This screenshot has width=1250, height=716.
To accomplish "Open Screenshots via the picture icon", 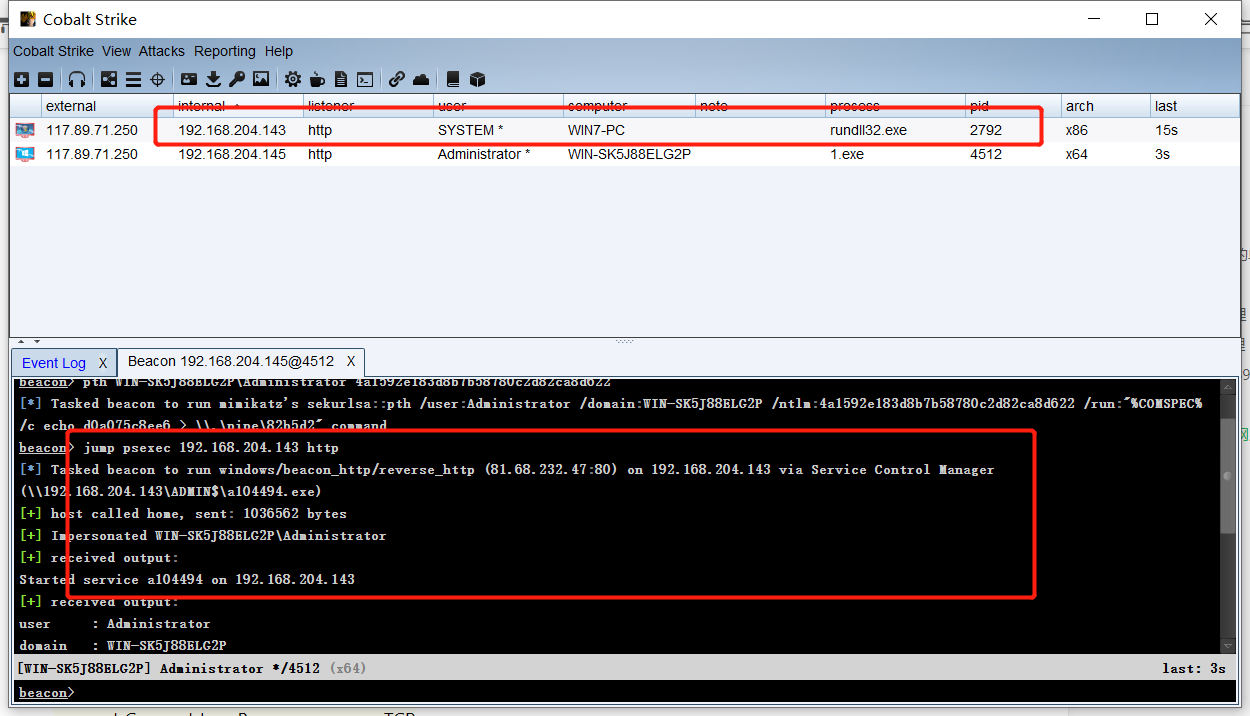I will [261, 79].
